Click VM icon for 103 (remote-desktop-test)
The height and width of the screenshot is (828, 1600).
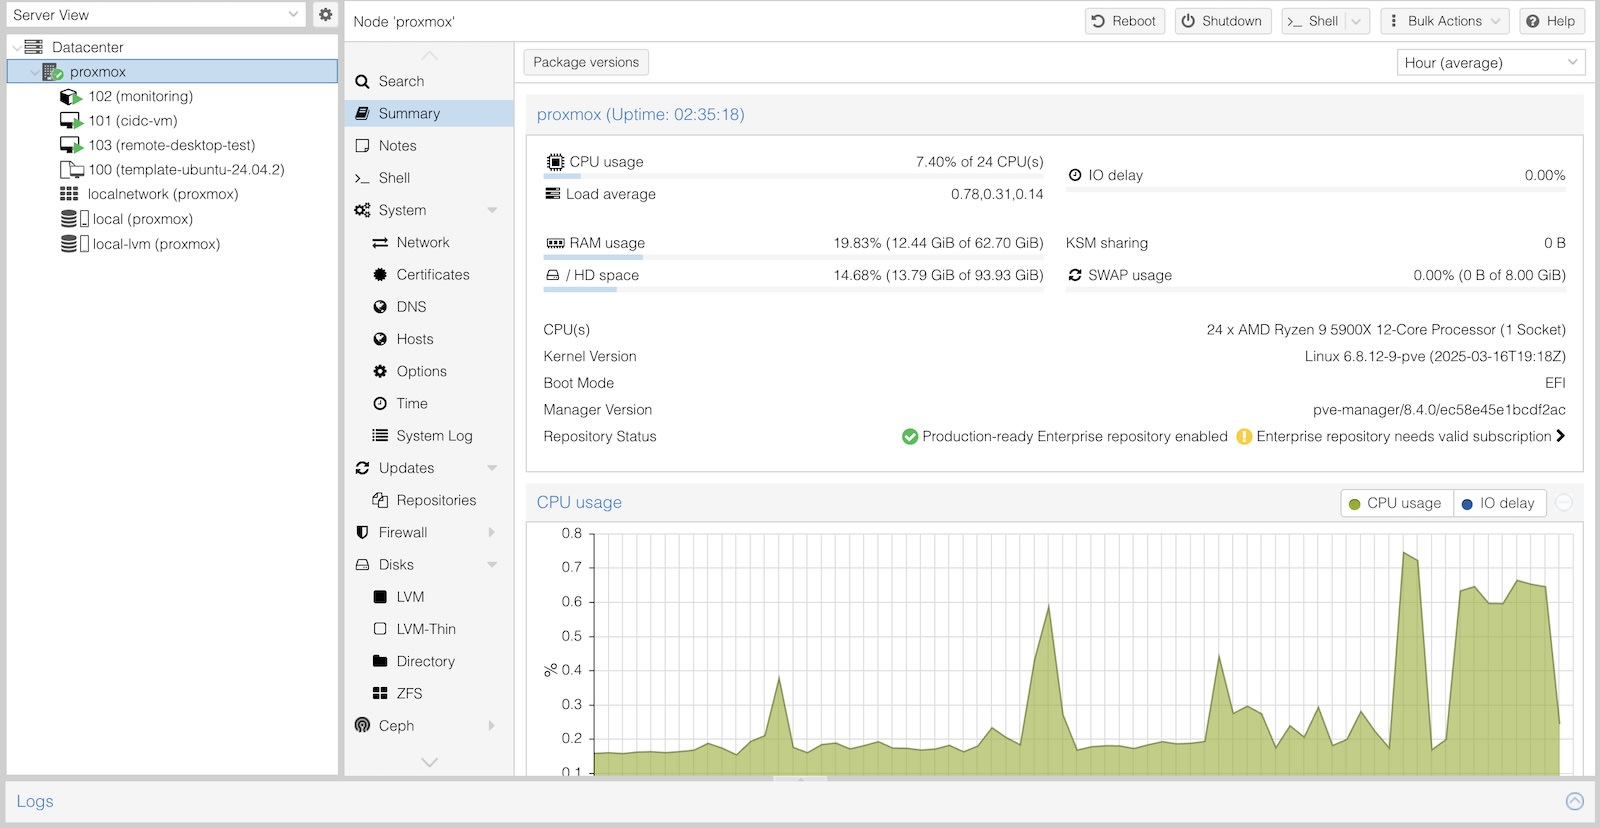tap(71, 146)
